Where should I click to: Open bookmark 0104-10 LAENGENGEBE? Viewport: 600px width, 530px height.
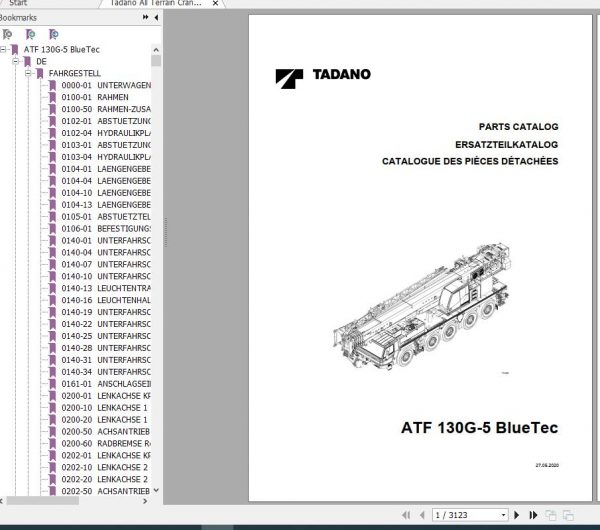[106, 192]
